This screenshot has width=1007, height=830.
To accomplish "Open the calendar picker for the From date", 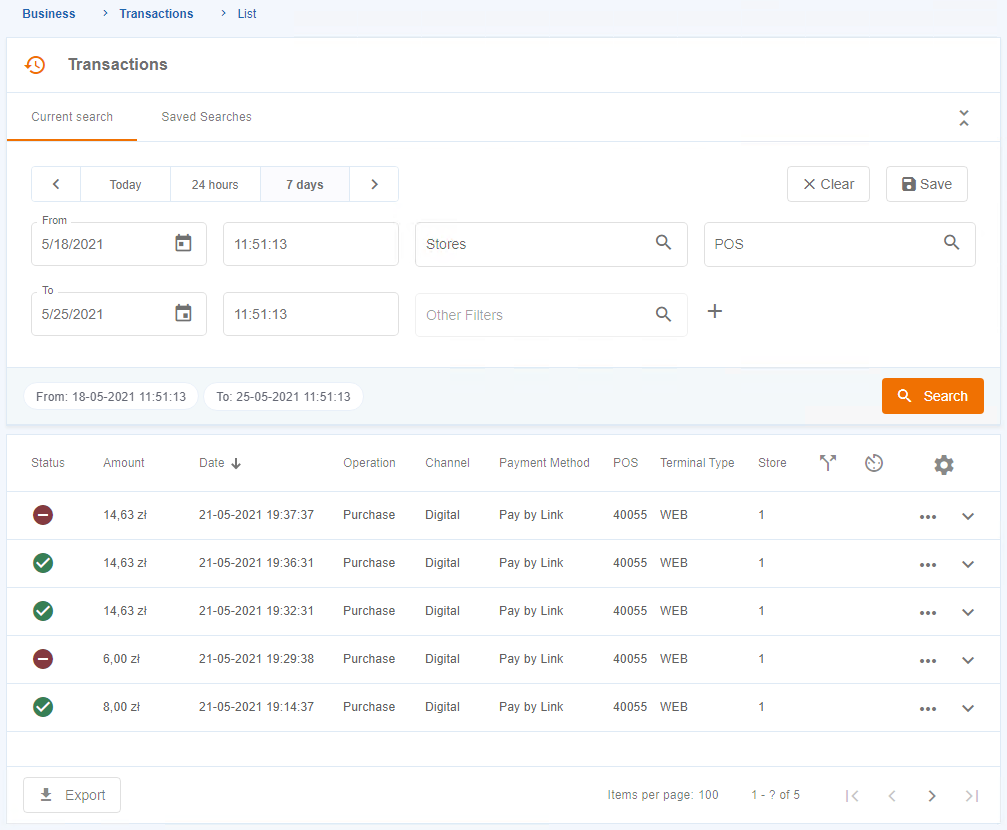I will [183, 244].
